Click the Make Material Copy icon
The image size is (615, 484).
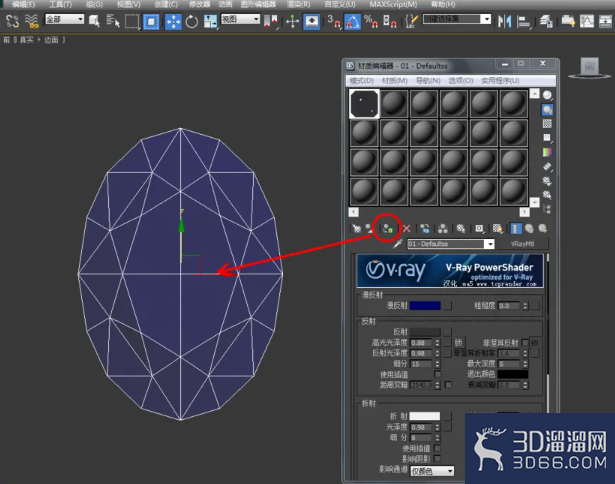[x=425, y=228]
